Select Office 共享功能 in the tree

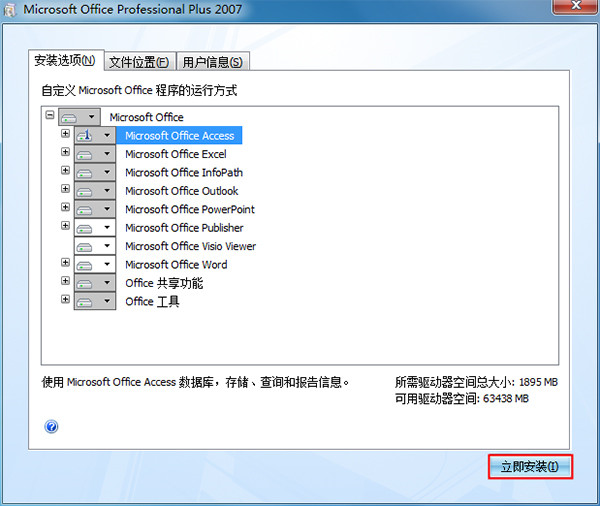point(164,283)
